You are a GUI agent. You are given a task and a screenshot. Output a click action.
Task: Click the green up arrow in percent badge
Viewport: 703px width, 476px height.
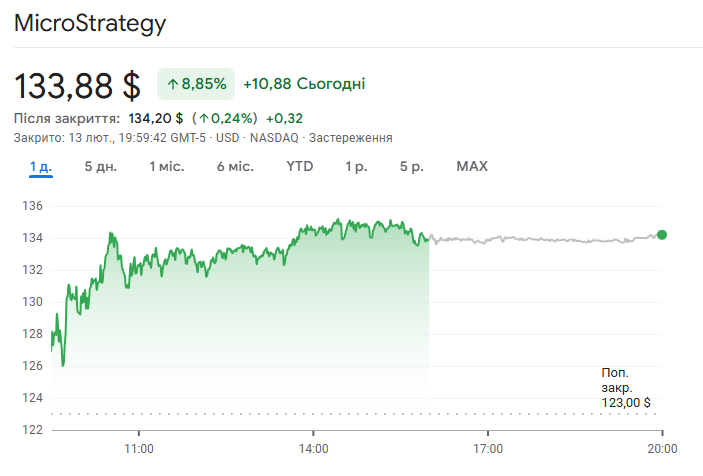point(172,84)
